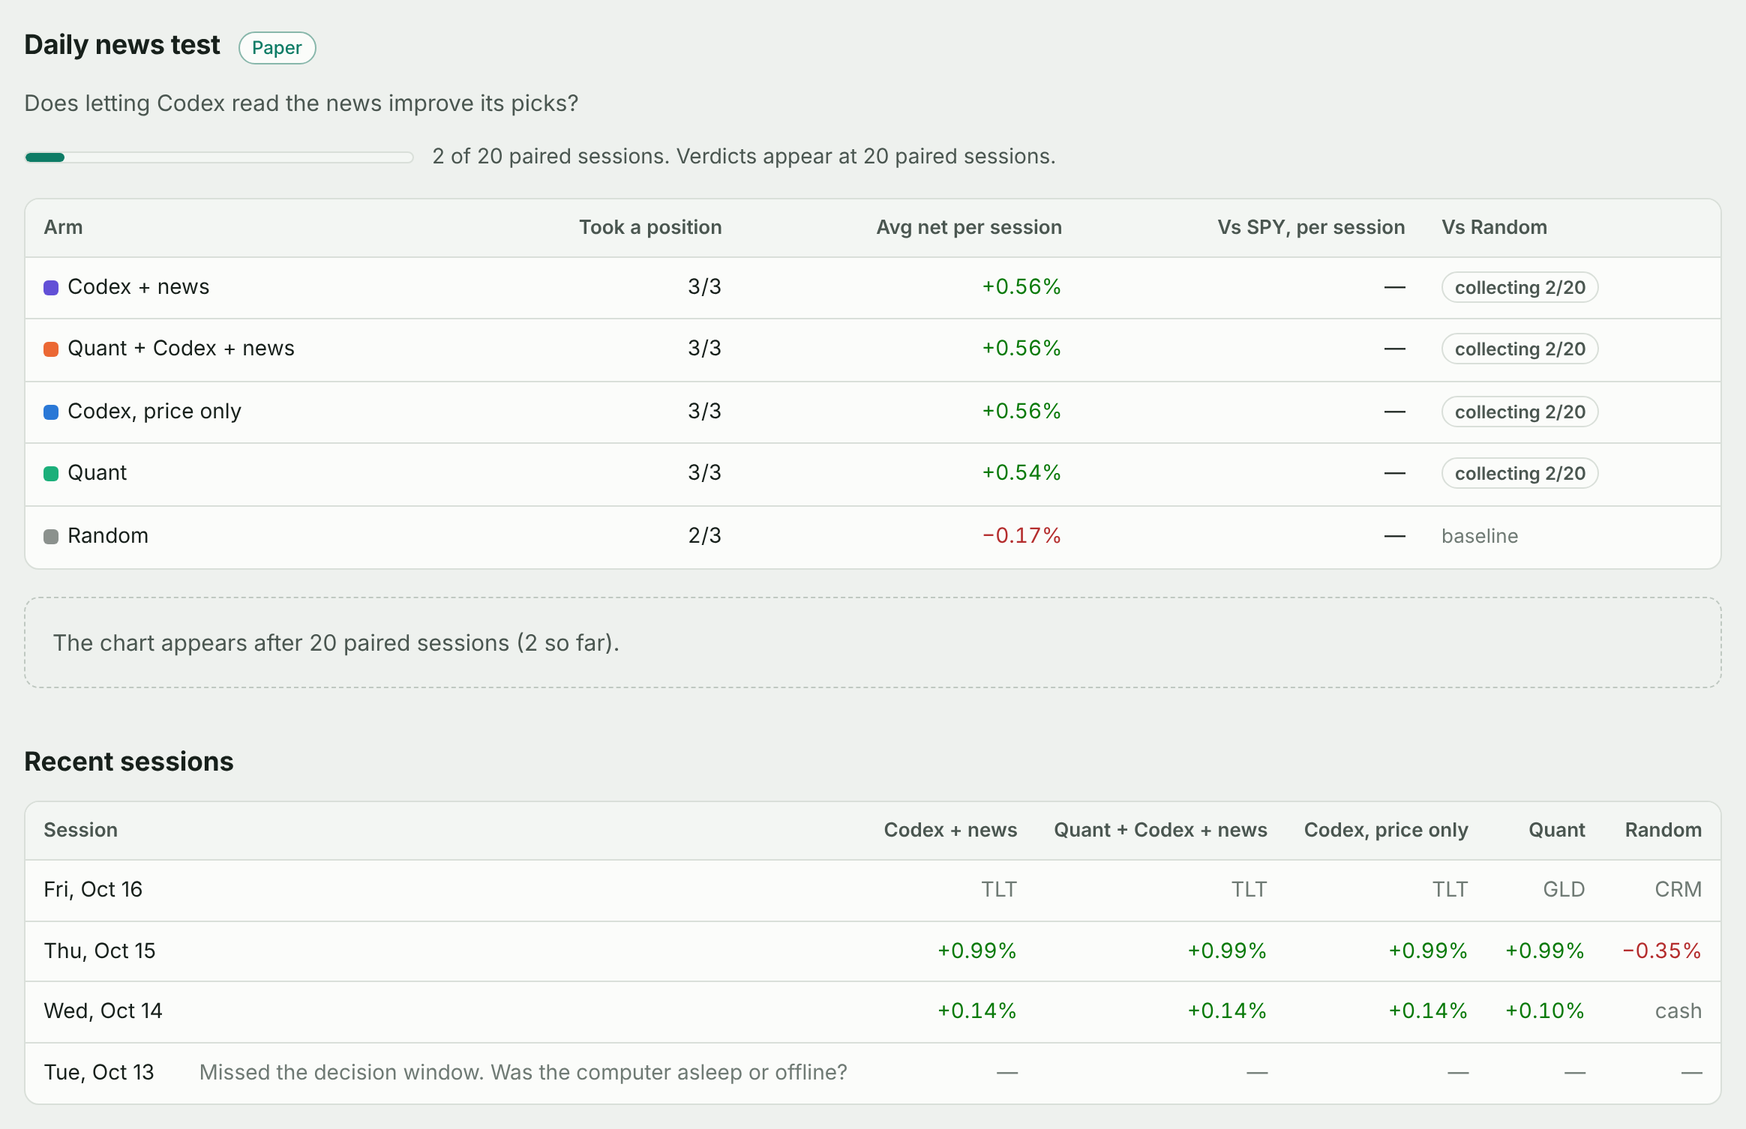Click the 2 of 20 paired sessions text

[744, 156]
